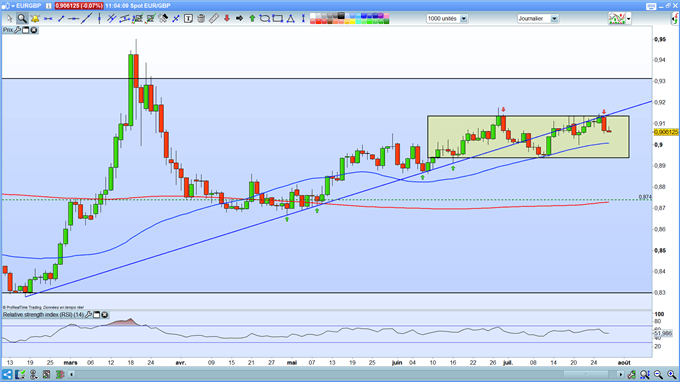This screenshot has height=382, width=680.
Task: Select the first Fibonacci grid tool
Action: (137, 19)
